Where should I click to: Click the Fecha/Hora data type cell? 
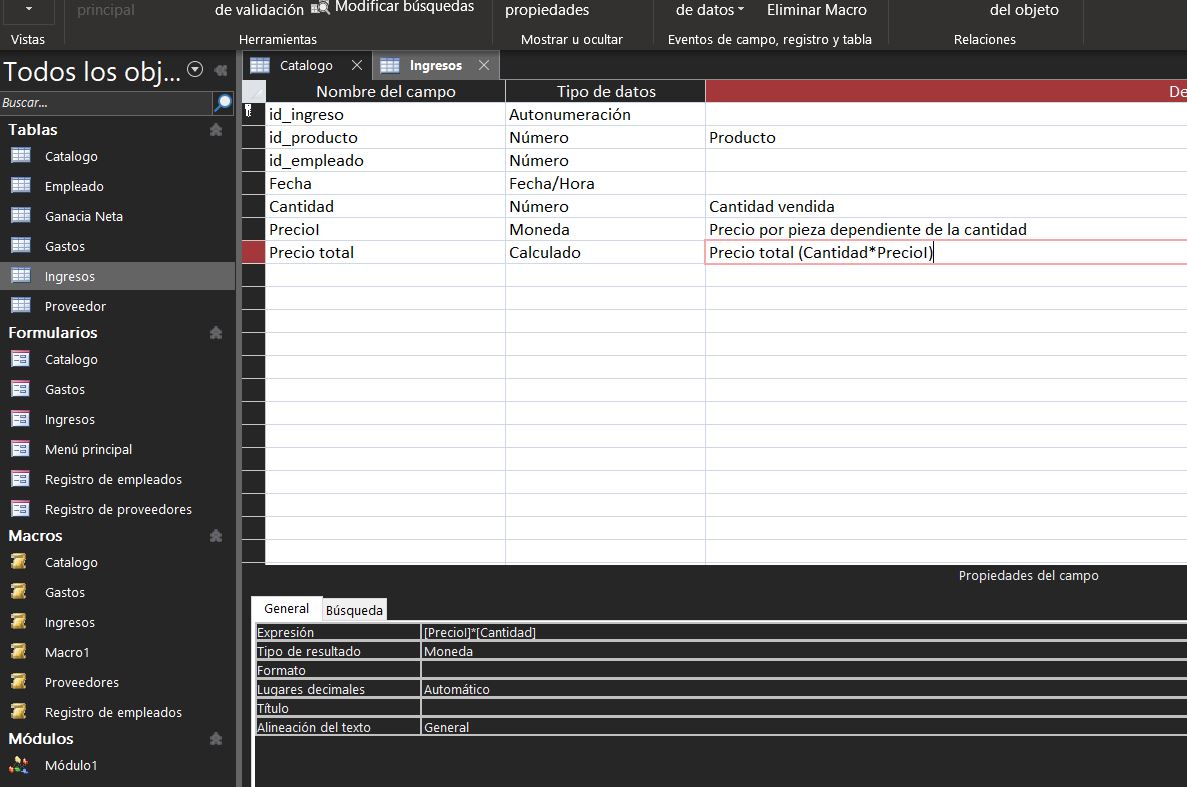pos(605,183)
